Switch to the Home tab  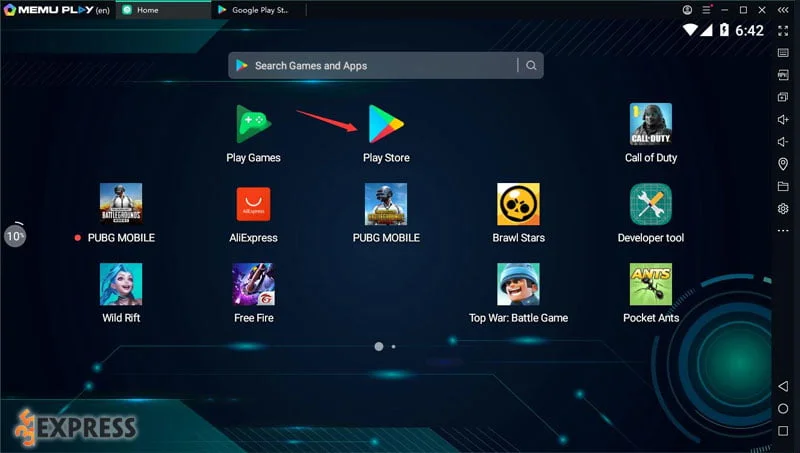pos(163,10)
